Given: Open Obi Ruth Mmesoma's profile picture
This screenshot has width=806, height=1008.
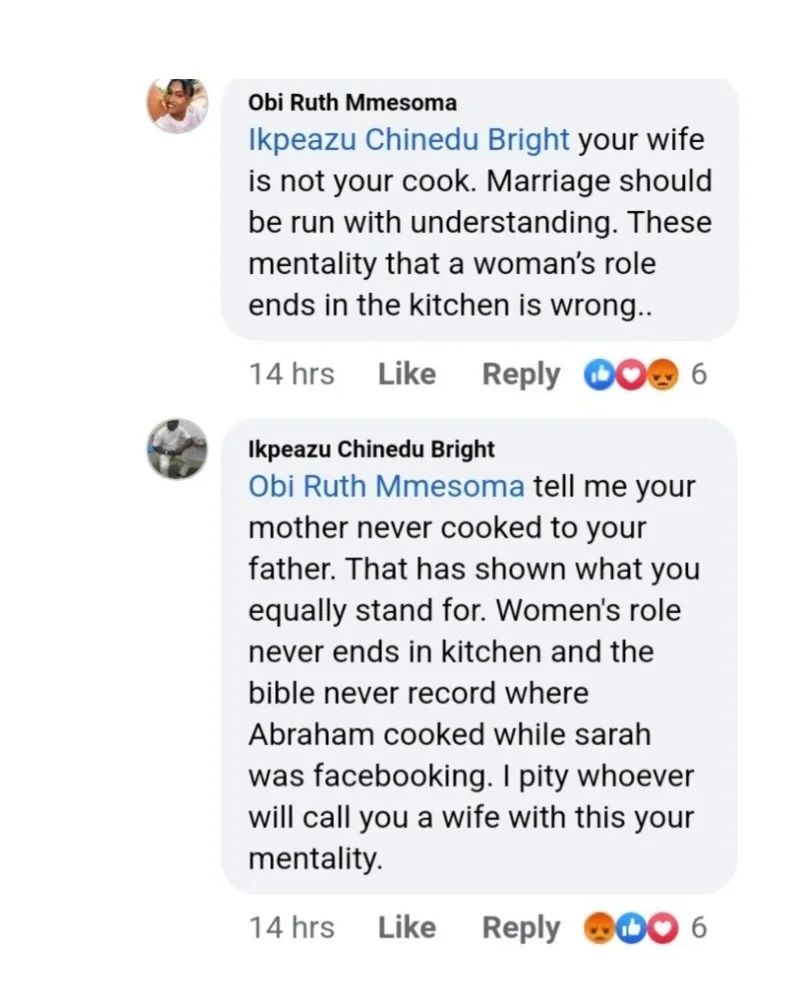Looking at the screenshot, I should (x=177, y=103).
